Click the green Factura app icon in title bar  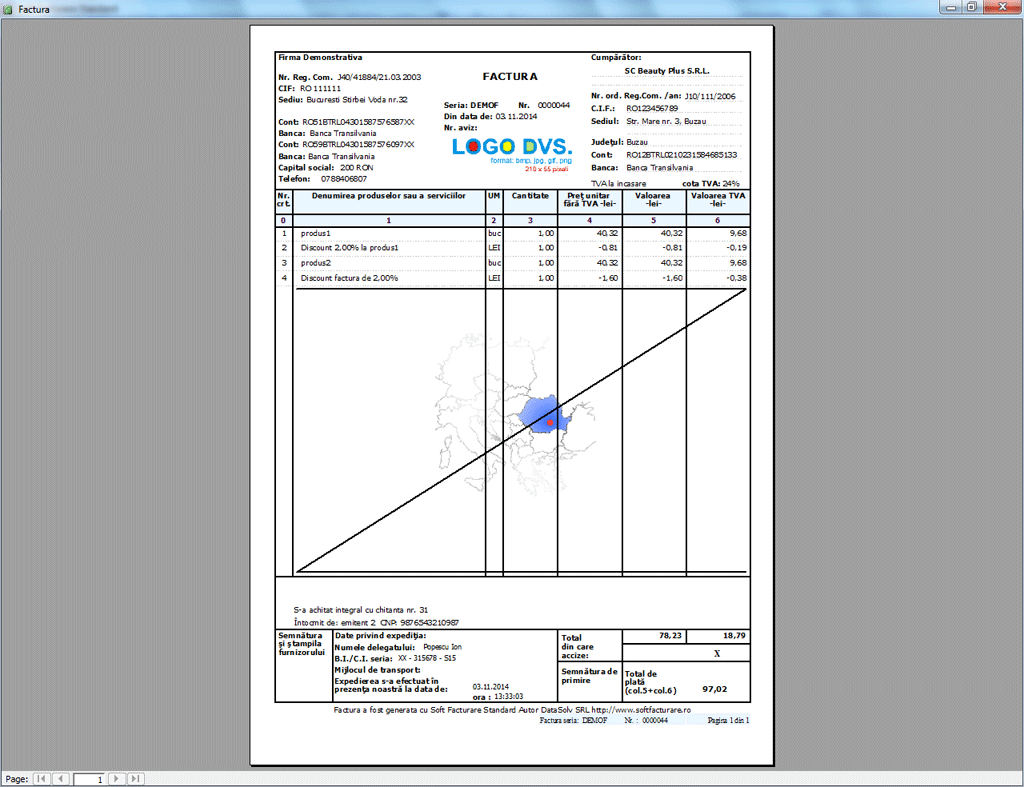tap(9, 8)
